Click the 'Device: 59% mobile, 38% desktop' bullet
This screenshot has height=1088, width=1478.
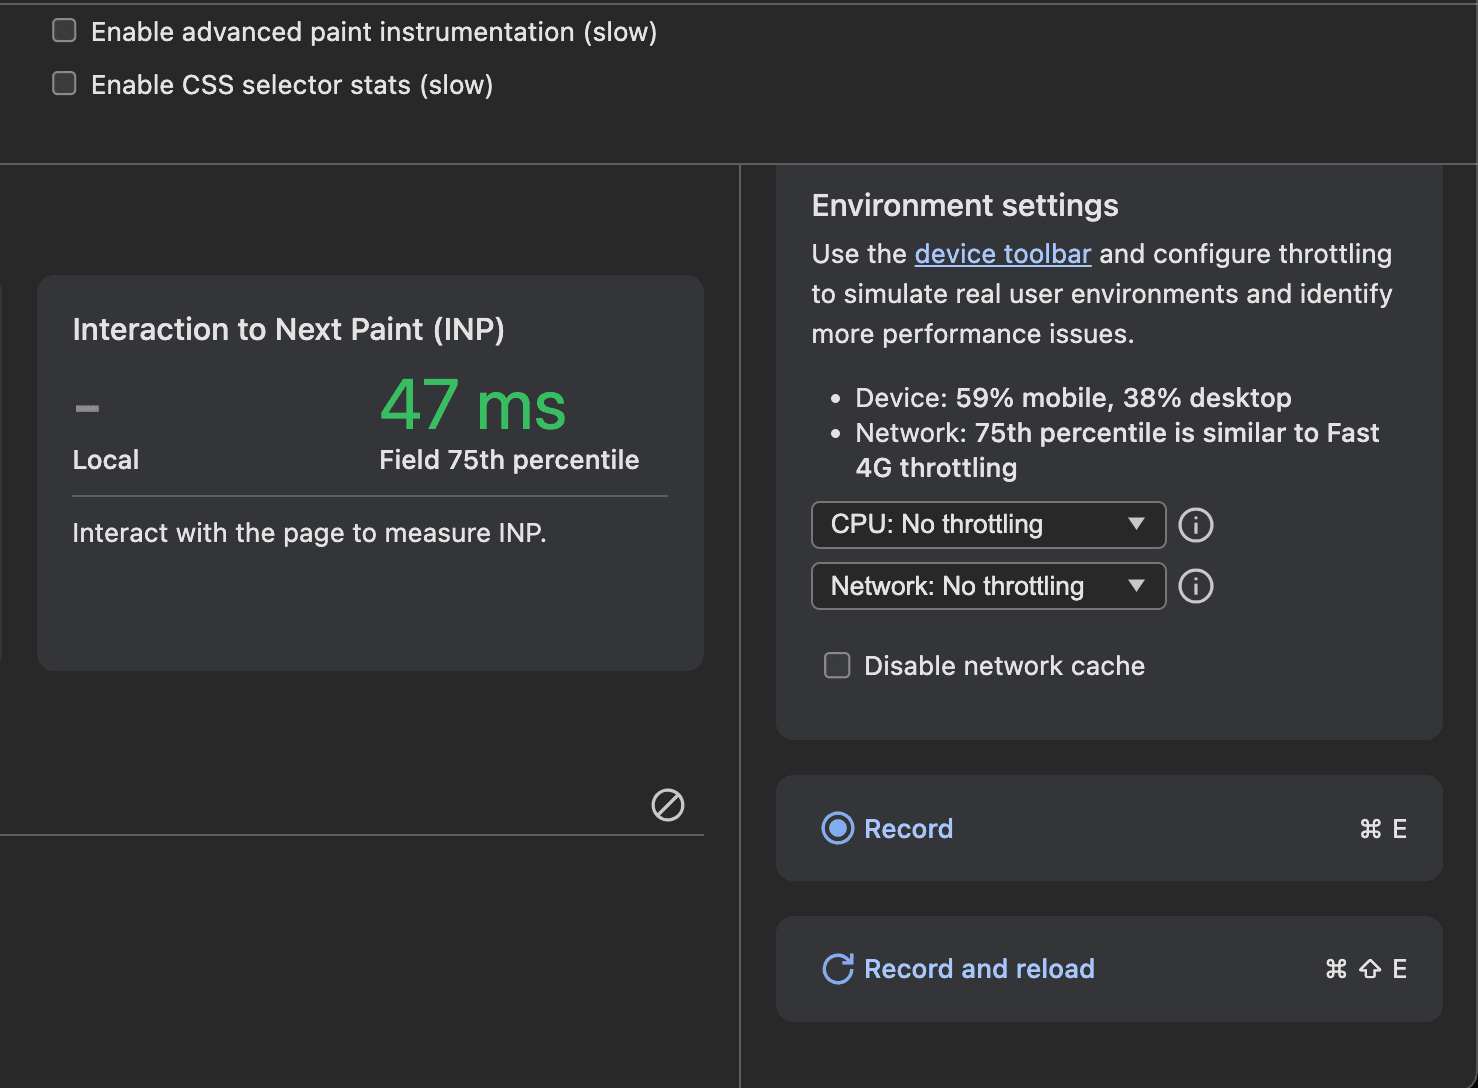click(x=1073, y=398)
